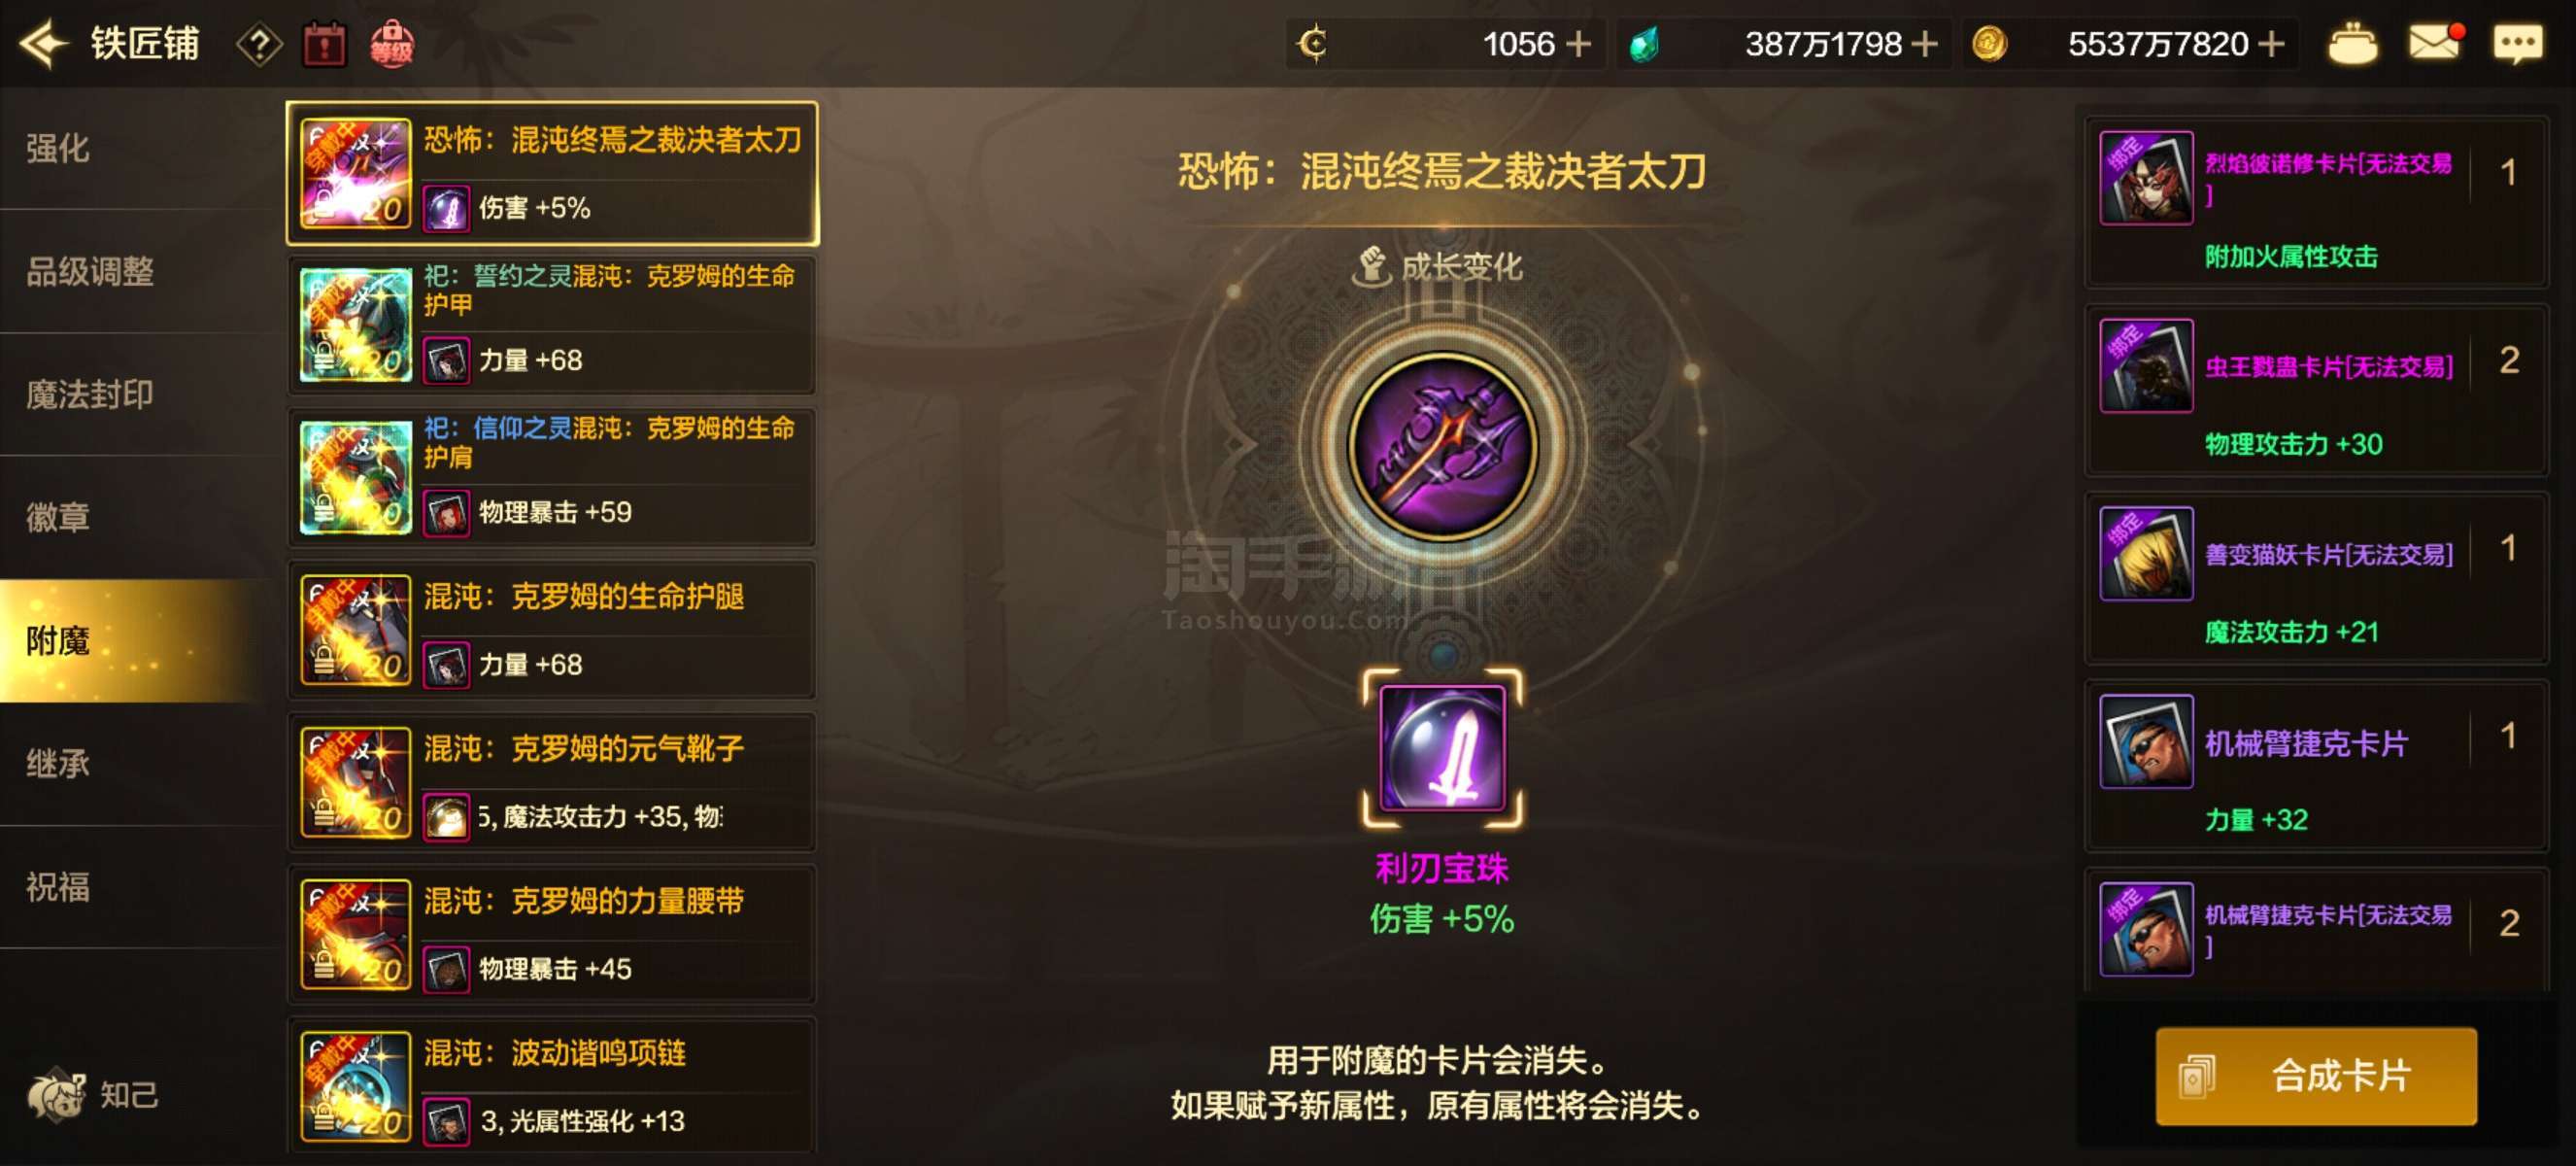Add more to the 1056 currency
Screen dimensions: 2576x1166
pos(1578,44)
